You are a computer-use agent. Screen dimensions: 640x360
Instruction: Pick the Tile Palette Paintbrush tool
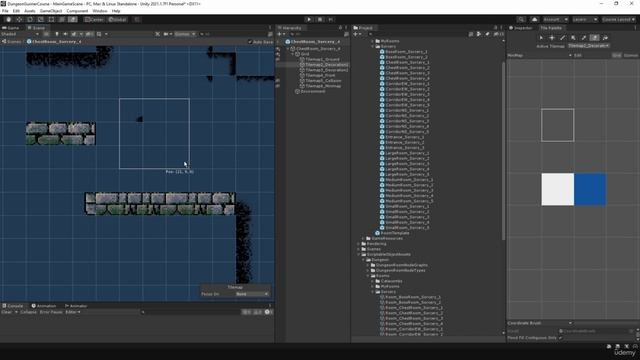click(x=562, y=38)
